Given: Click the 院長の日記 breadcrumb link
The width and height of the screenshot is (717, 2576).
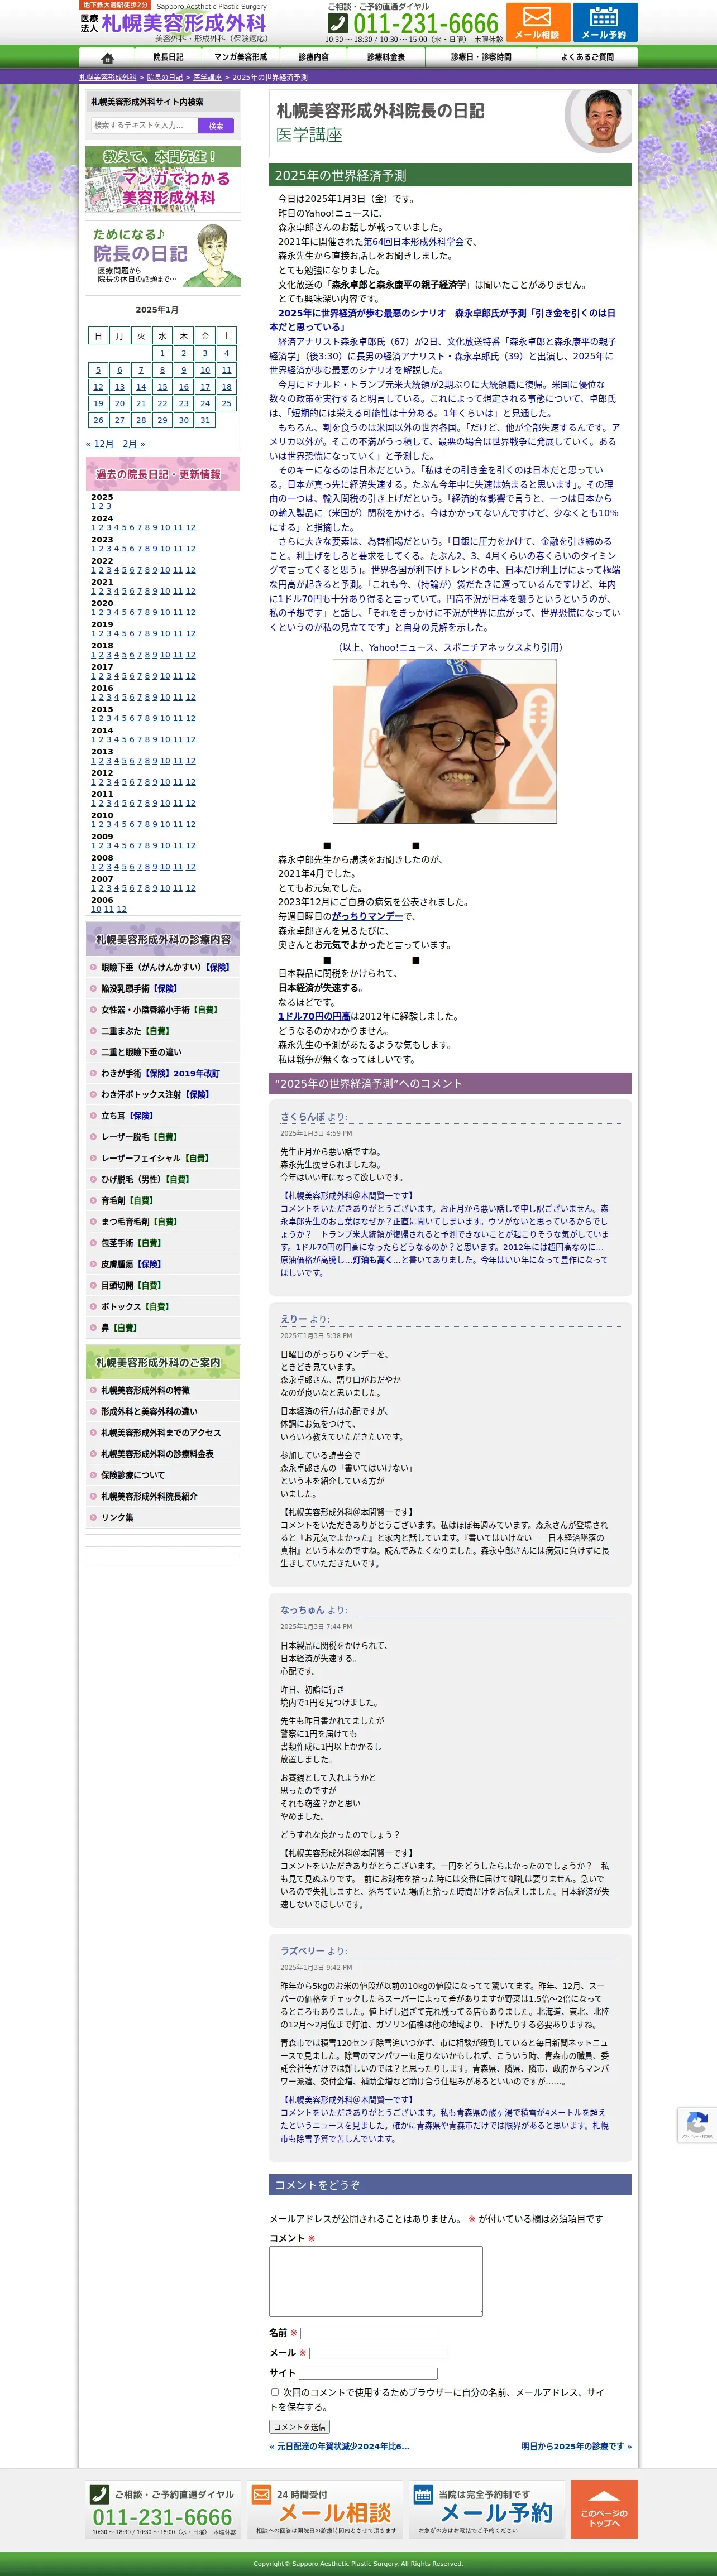Looking at the screenshot, I should [x=165, y=77].
